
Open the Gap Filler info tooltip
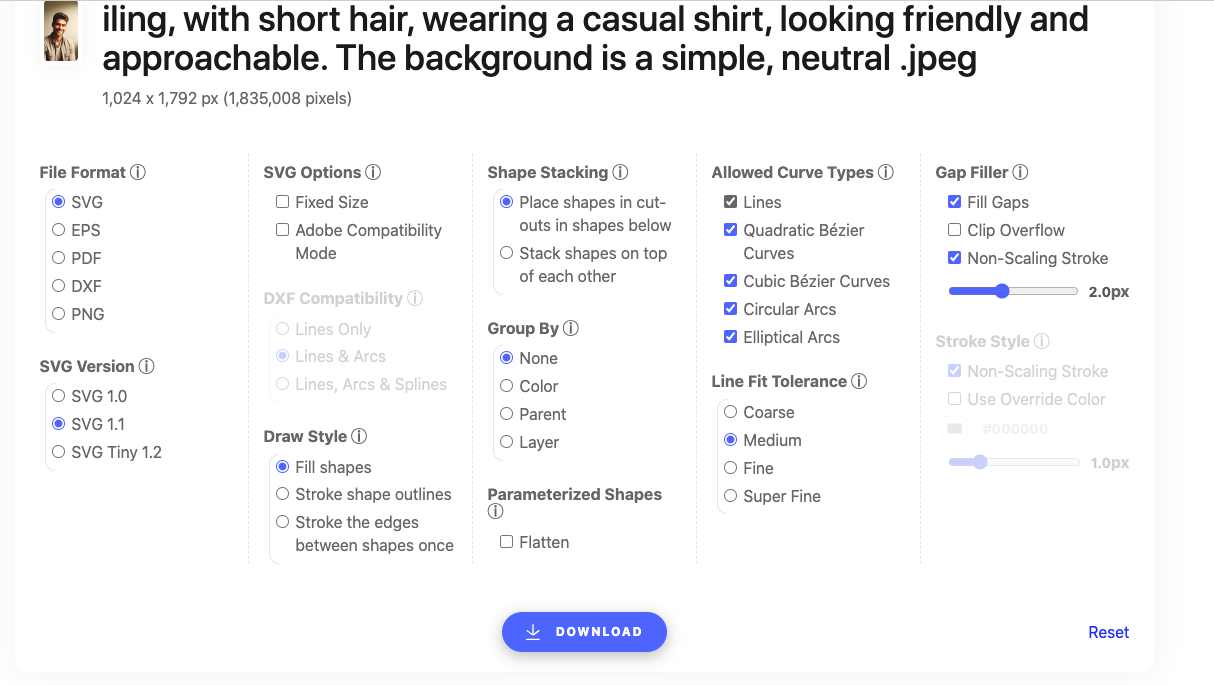1018,172
